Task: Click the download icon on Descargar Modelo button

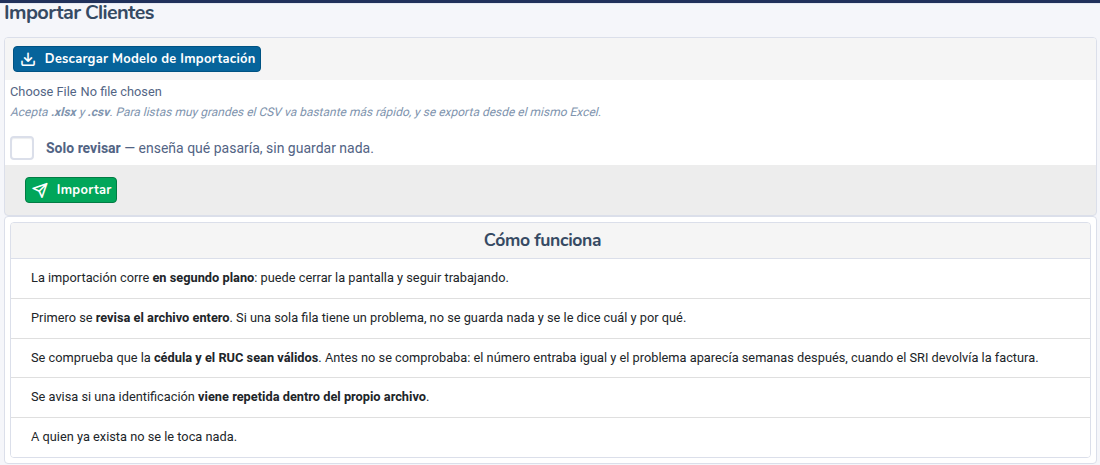Action: pos(28,60)
